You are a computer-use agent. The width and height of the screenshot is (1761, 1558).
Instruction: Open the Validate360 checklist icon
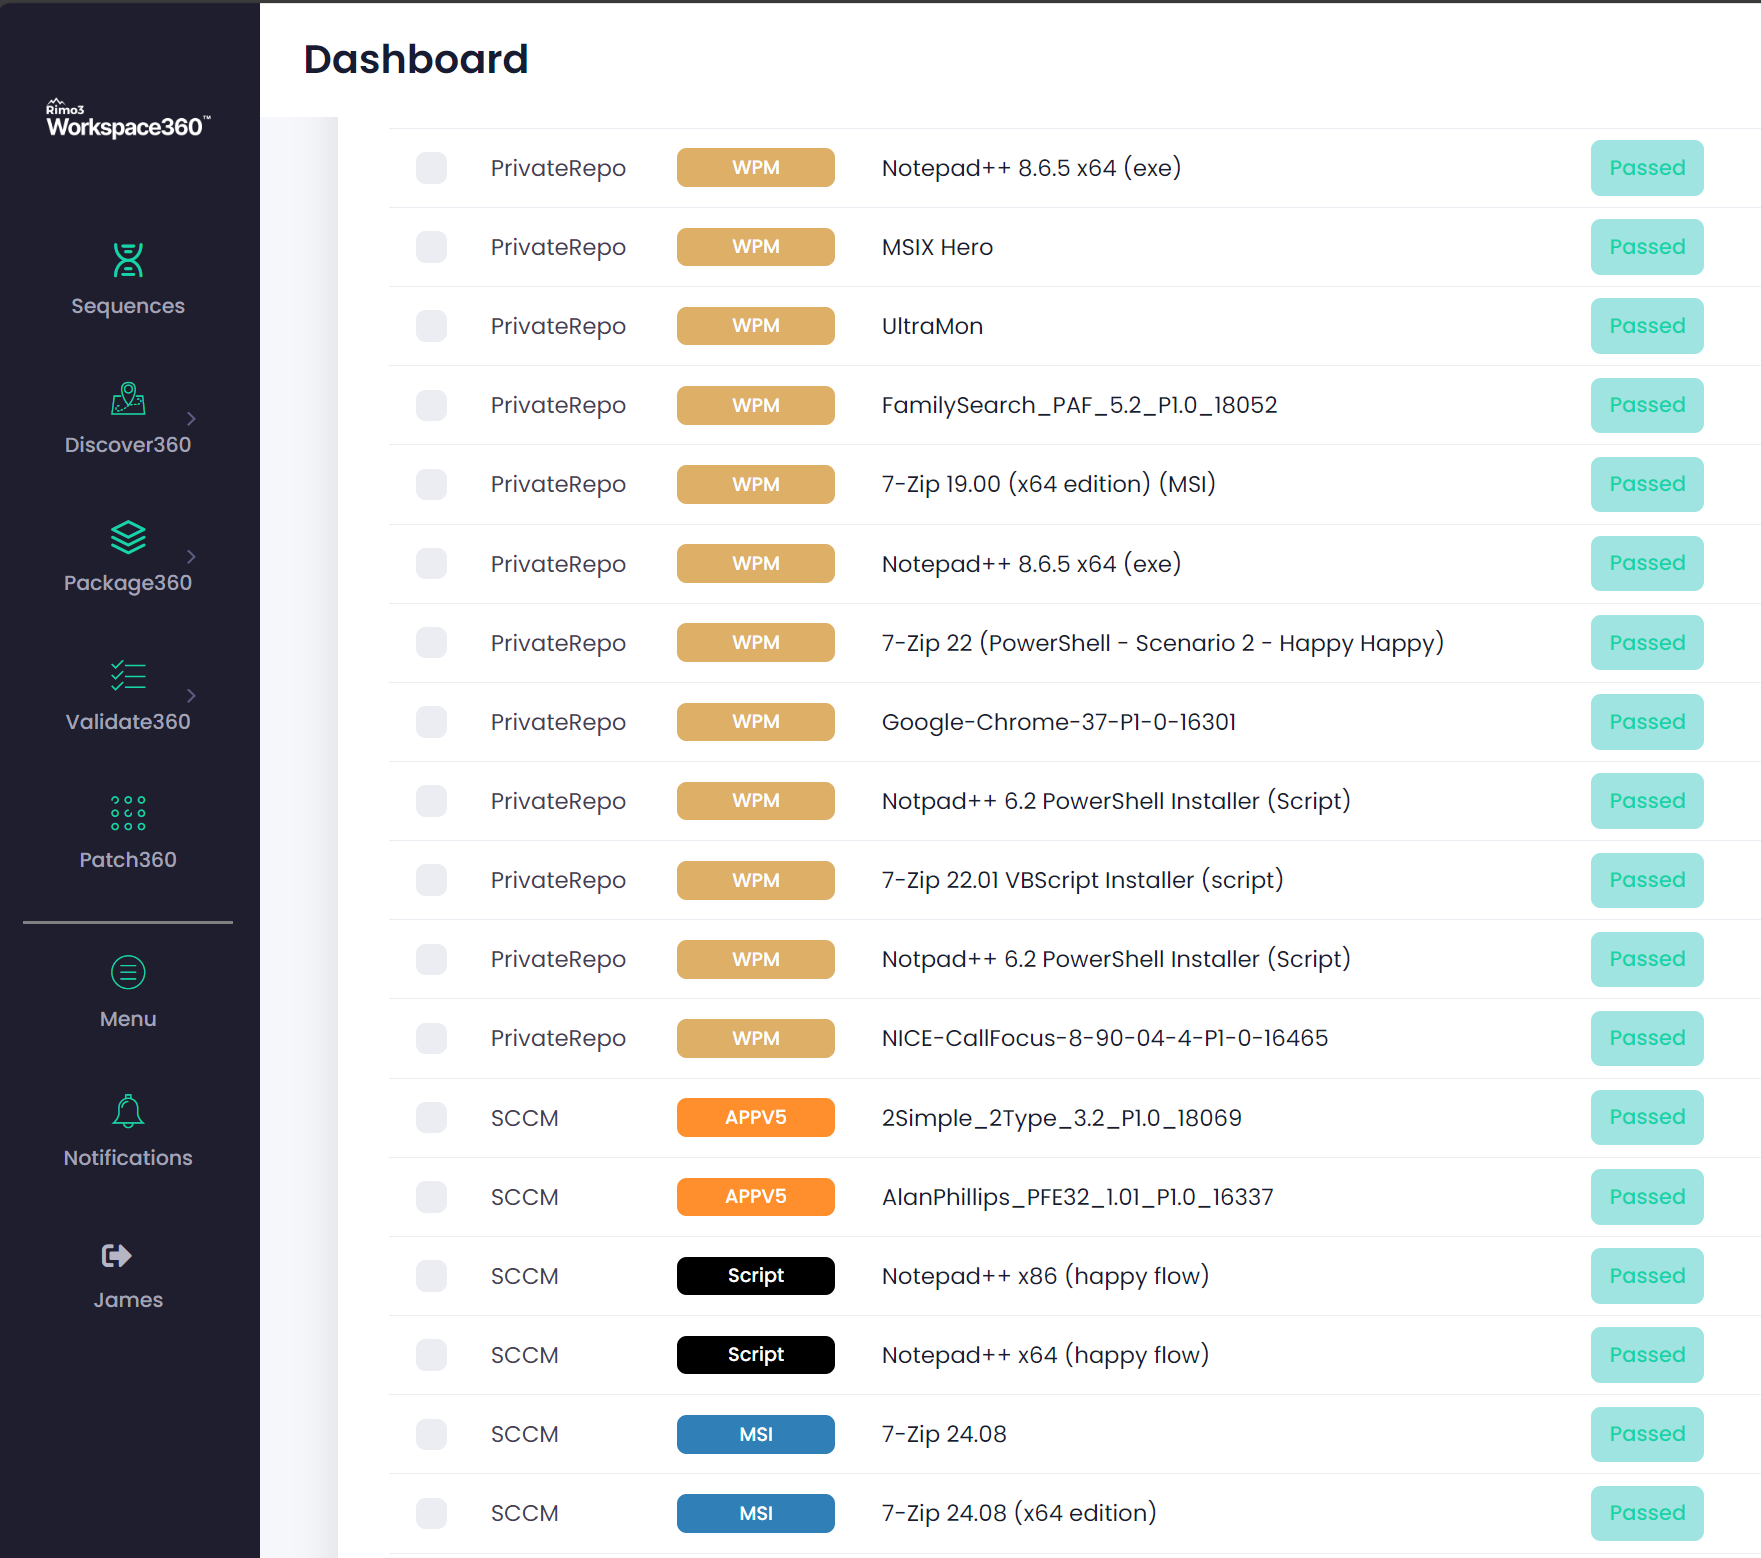coord(128,676)
